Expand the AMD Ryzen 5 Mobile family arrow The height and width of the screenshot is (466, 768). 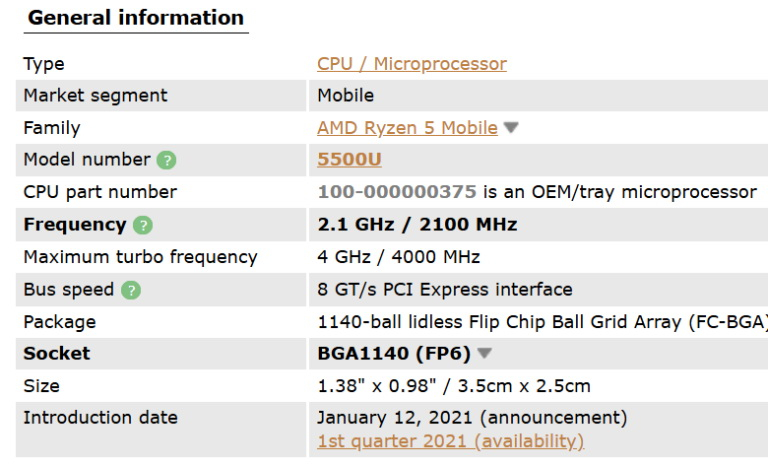coord(511,128)
